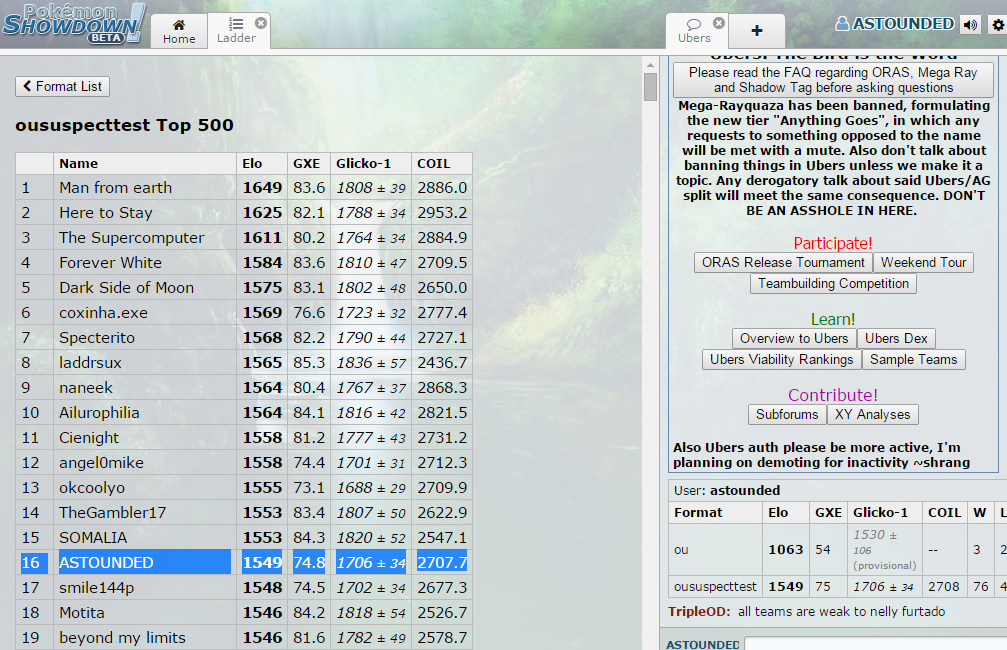Viewport: 1007px width, 650px height.
Task: Add a new room with plus button
Action: pos(756,31)
